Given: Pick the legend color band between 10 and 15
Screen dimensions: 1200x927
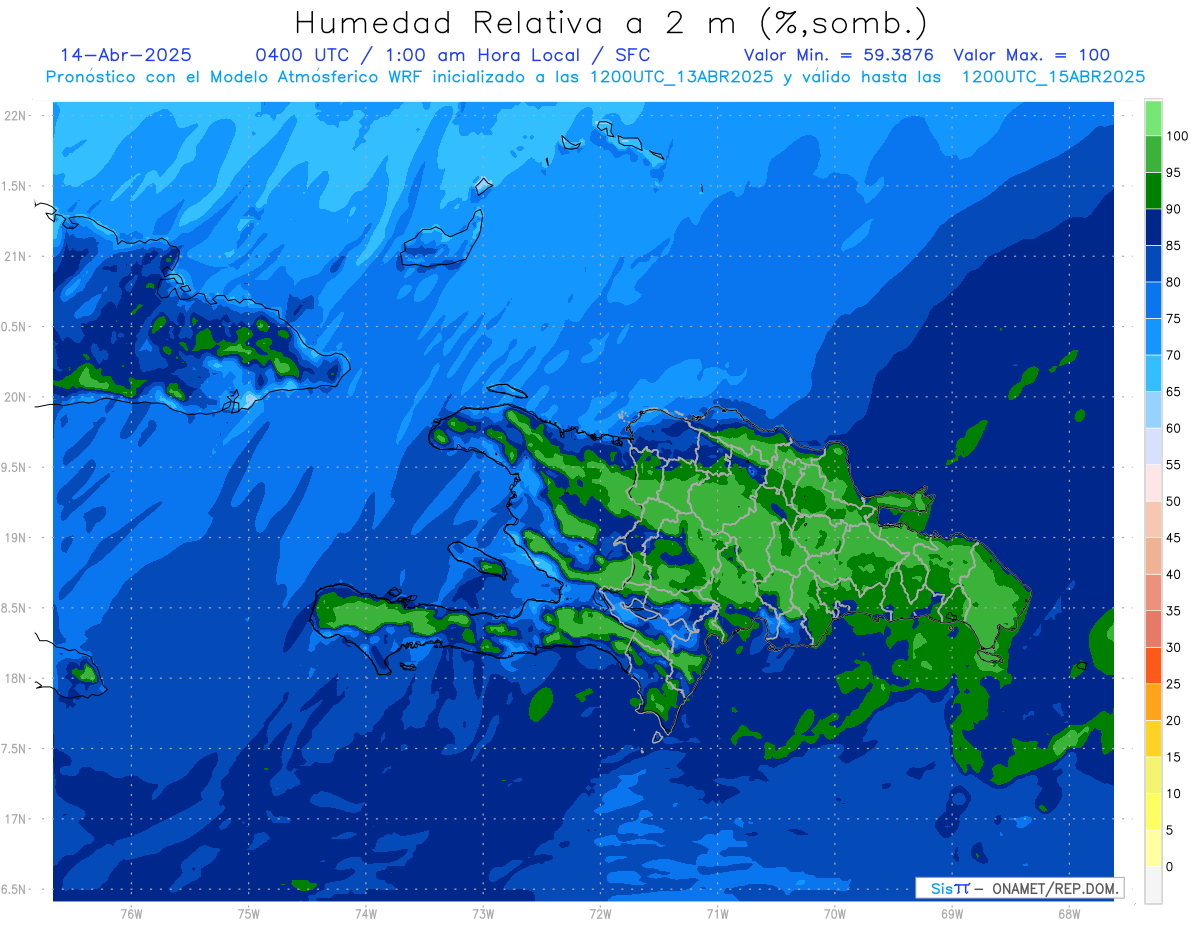Looking at the screenshot, I should (1153, 774).
